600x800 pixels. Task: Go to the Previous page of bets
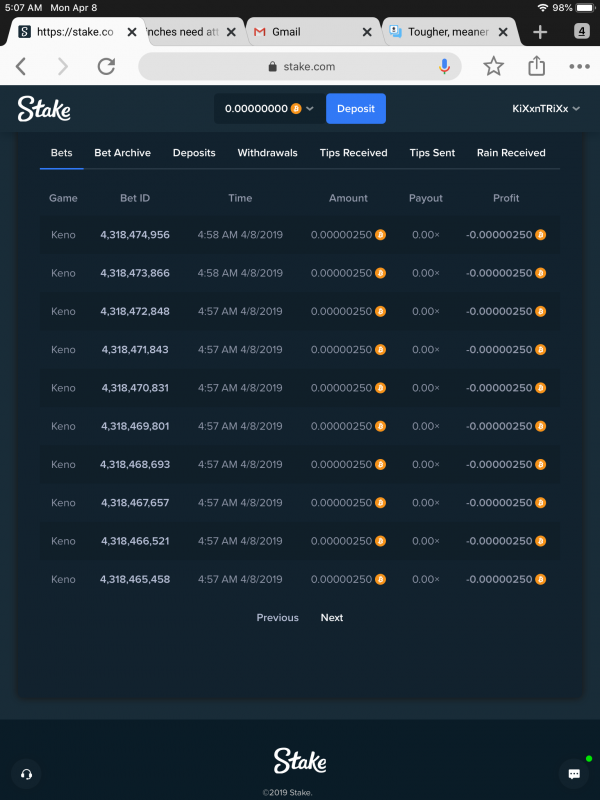278,617
